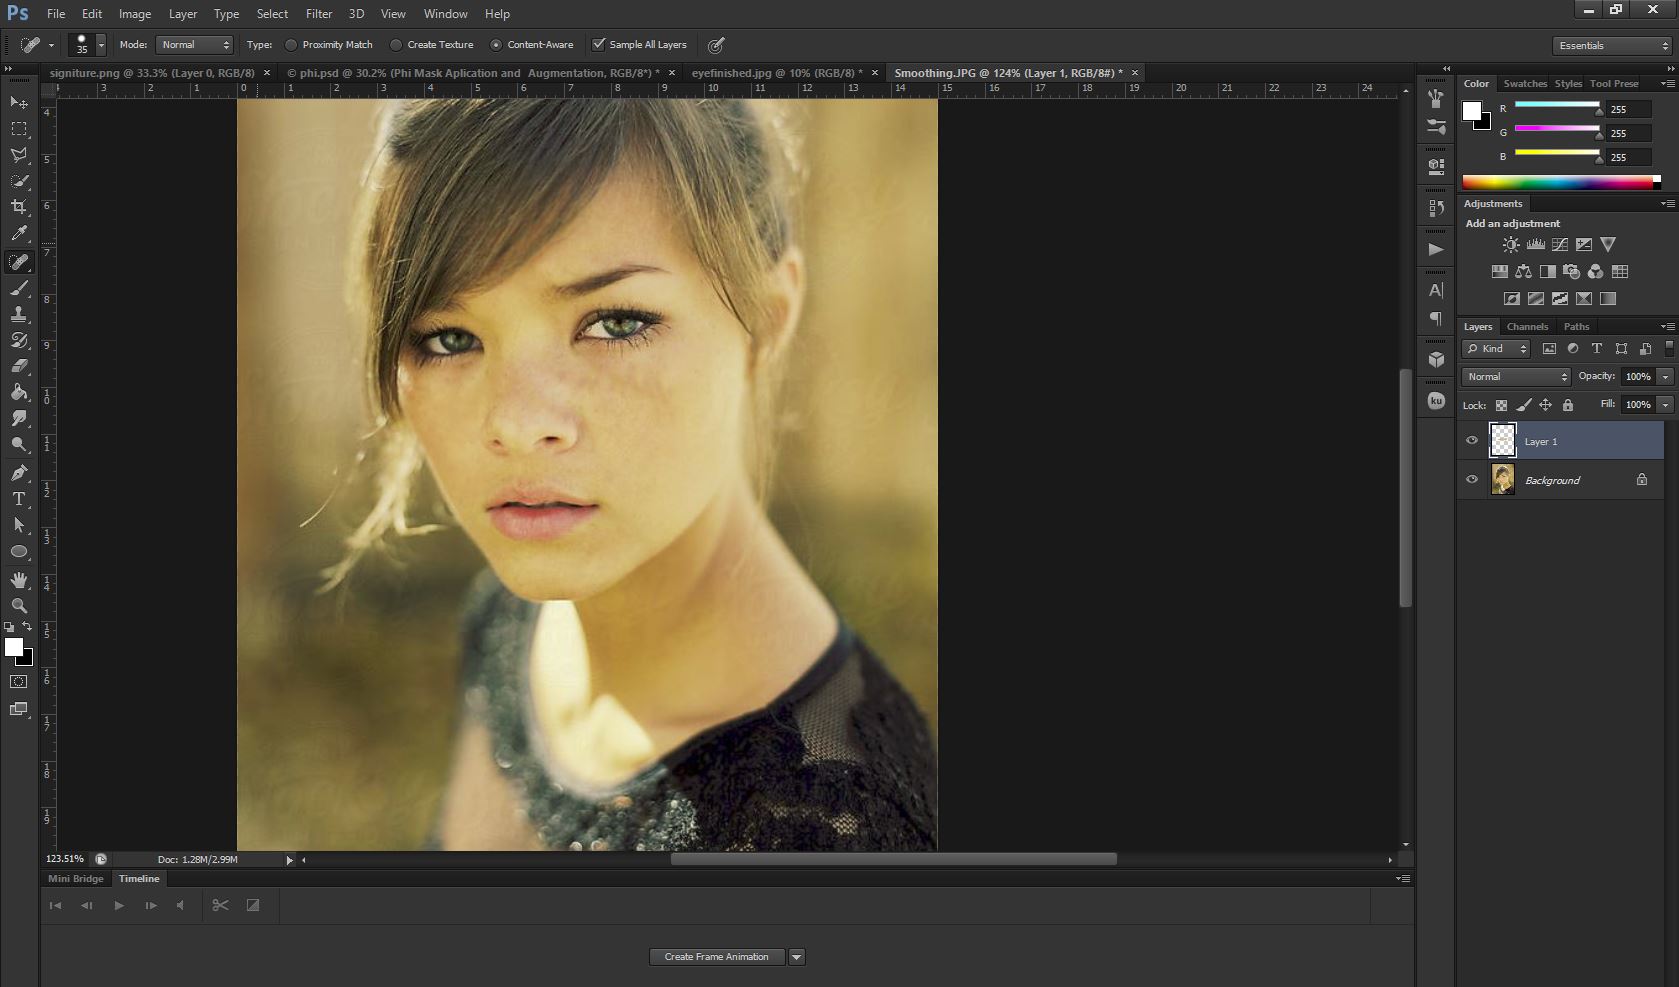Select the Hand tool
The image size is (1679, 987).
click(x=19, y=580)
